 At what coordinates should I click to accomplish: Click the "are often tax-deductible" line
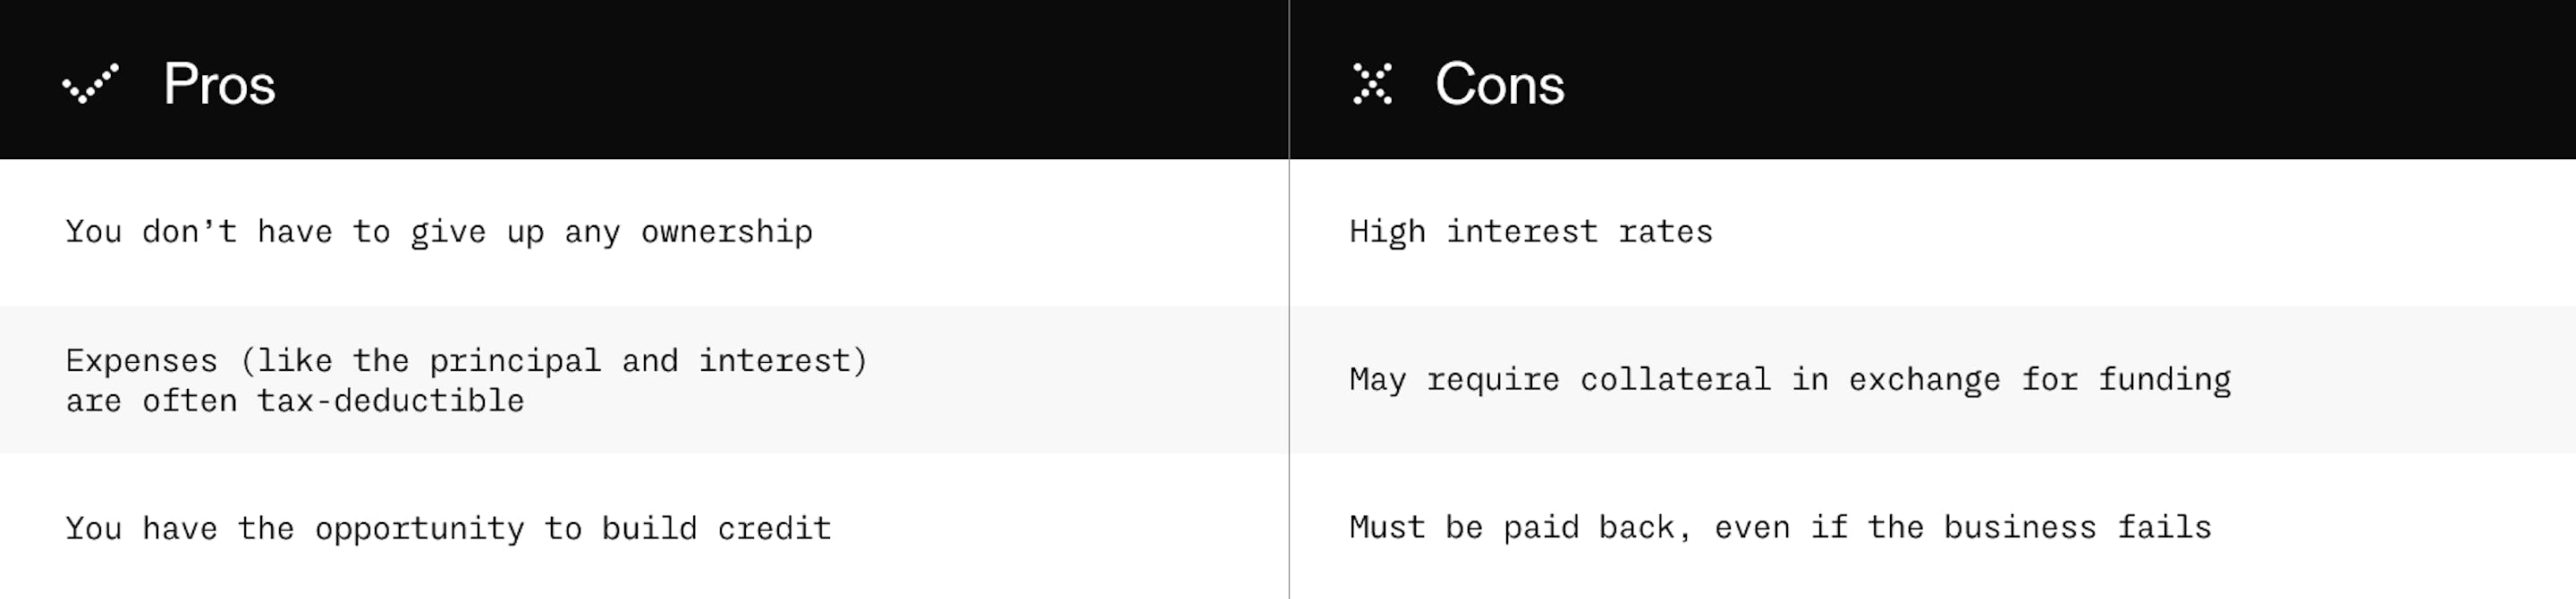pyautogui.click(x=295, y=401)
